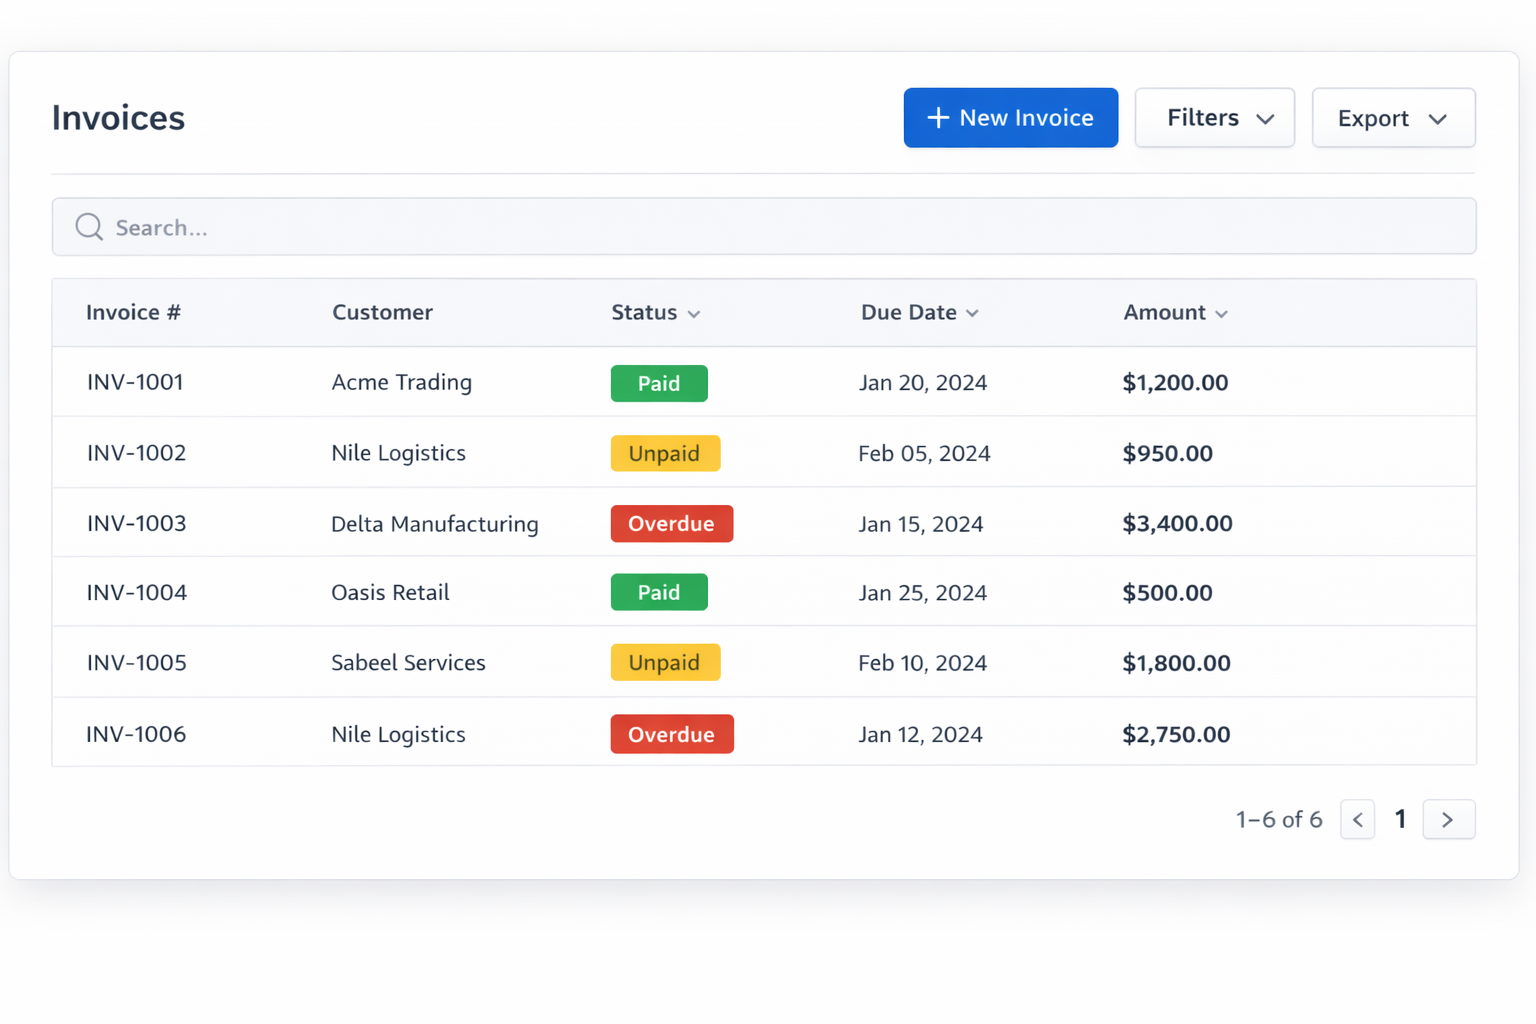Click the Overdue badge for Delta Manufacturing
1536x1024 pixels.
pos(671,523)
